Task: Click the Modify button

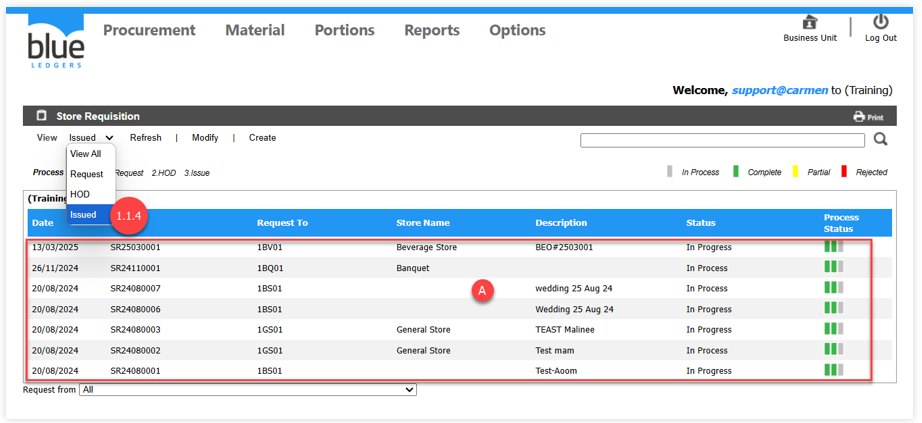Action: point(205,138)
